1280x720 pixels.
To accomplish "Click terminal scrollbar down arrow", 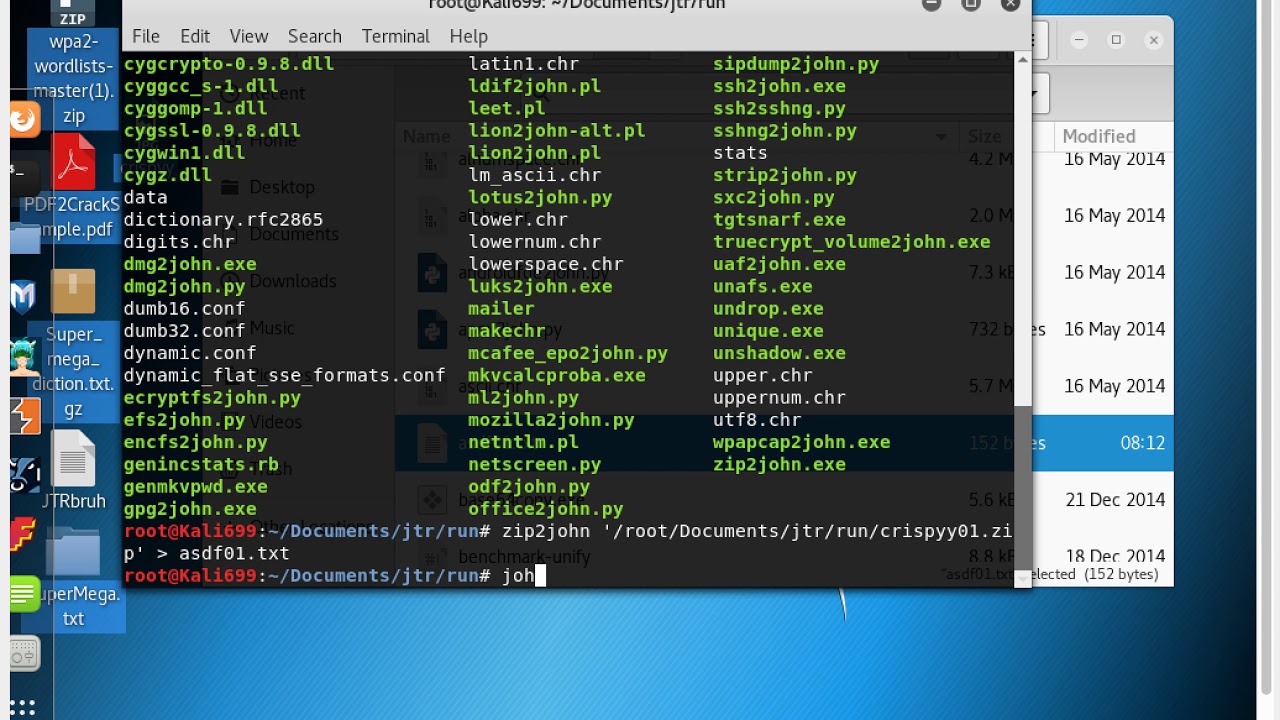I will 1022,579.
